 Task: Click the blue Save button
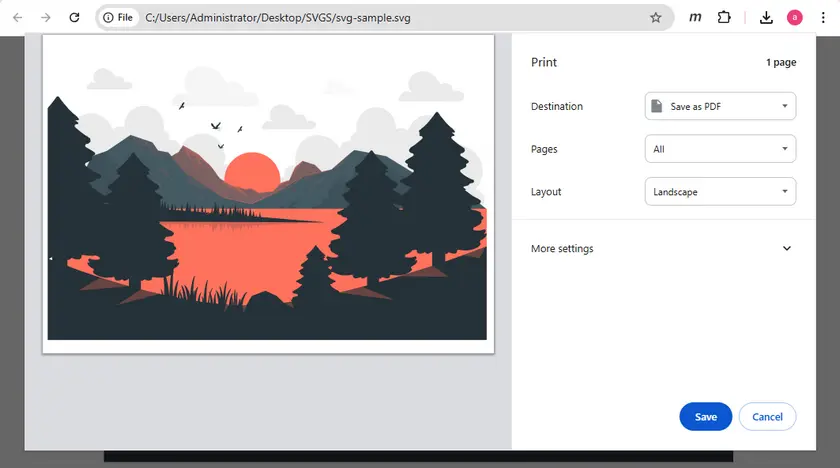pos(705,417)
